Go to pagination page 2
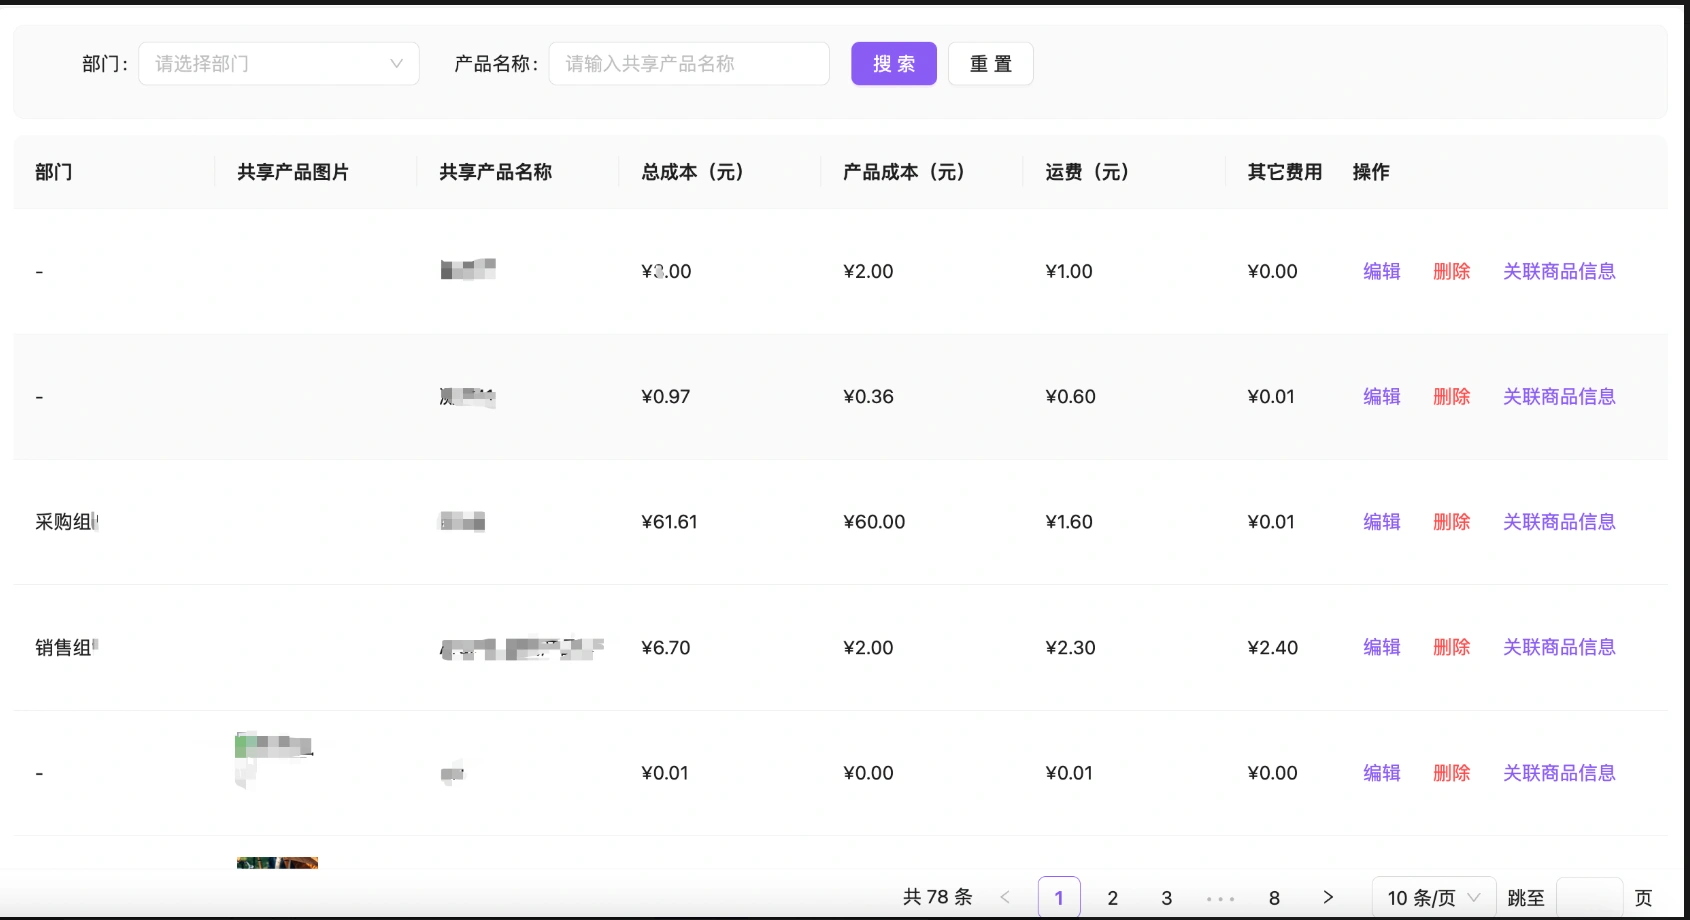Screen dimensions: 1690x920 click(1113, 898)
